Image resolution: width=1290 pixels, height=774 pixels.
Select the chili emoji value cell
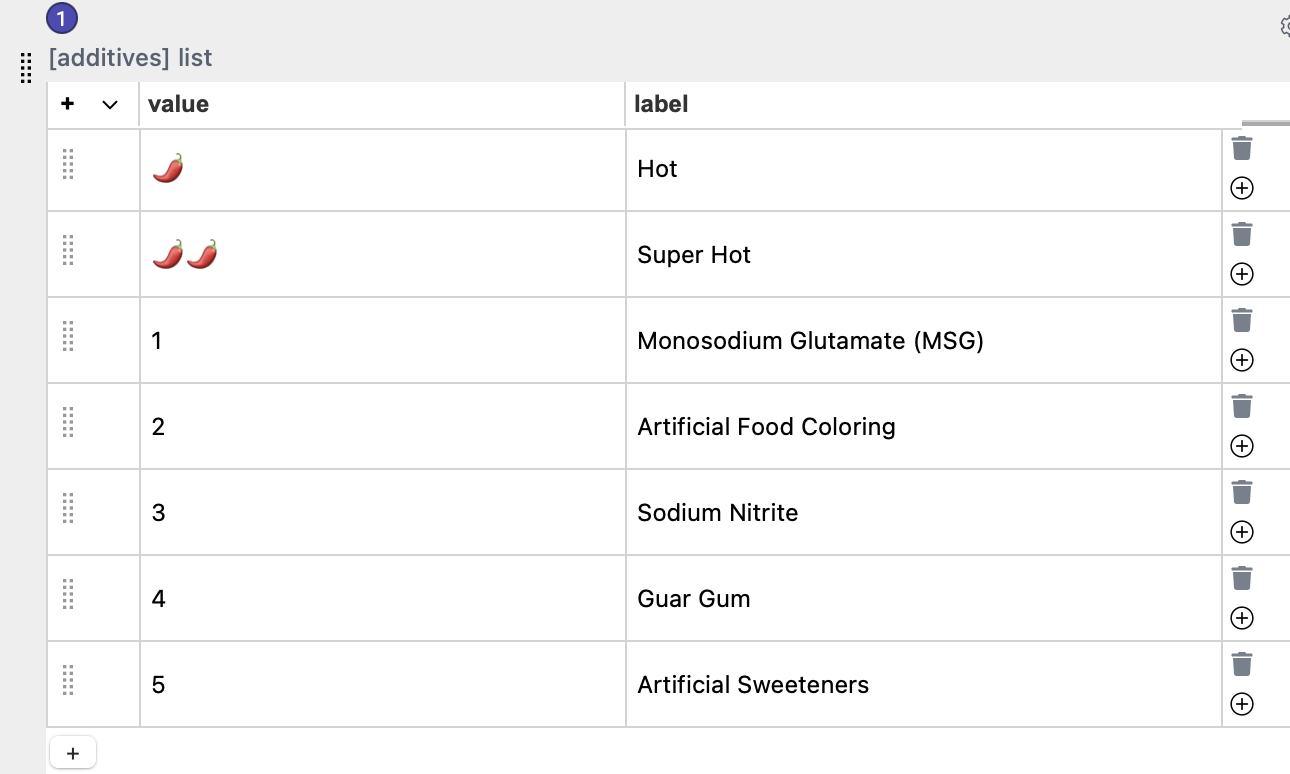pyautogui.click(x=380, y=168)
